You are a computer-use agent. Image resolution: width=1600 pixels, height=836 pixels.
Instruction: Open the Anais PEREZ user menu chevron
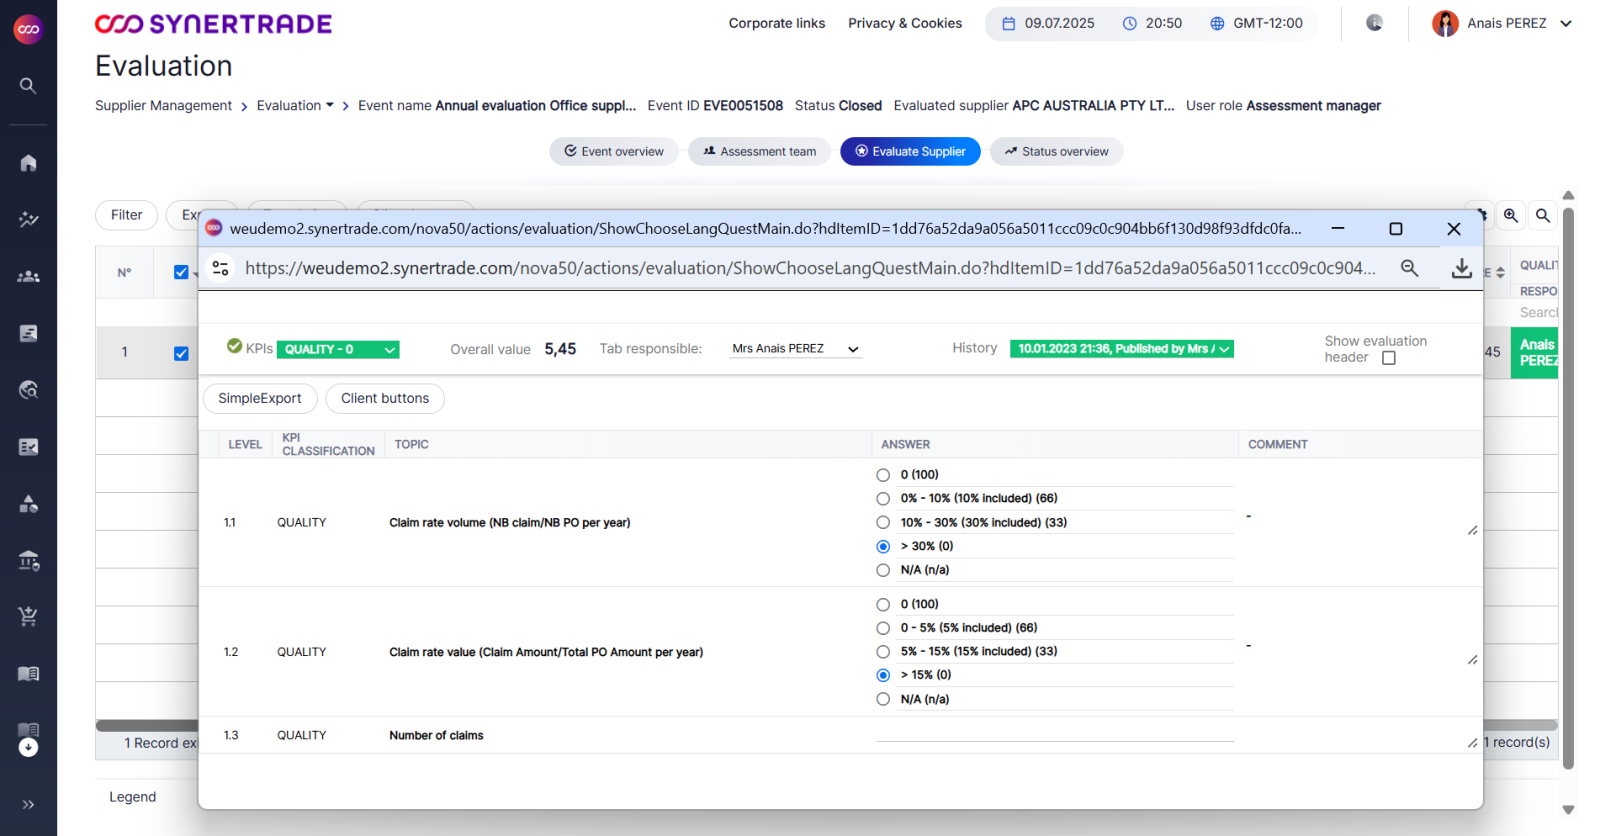tap(1566, 23)
